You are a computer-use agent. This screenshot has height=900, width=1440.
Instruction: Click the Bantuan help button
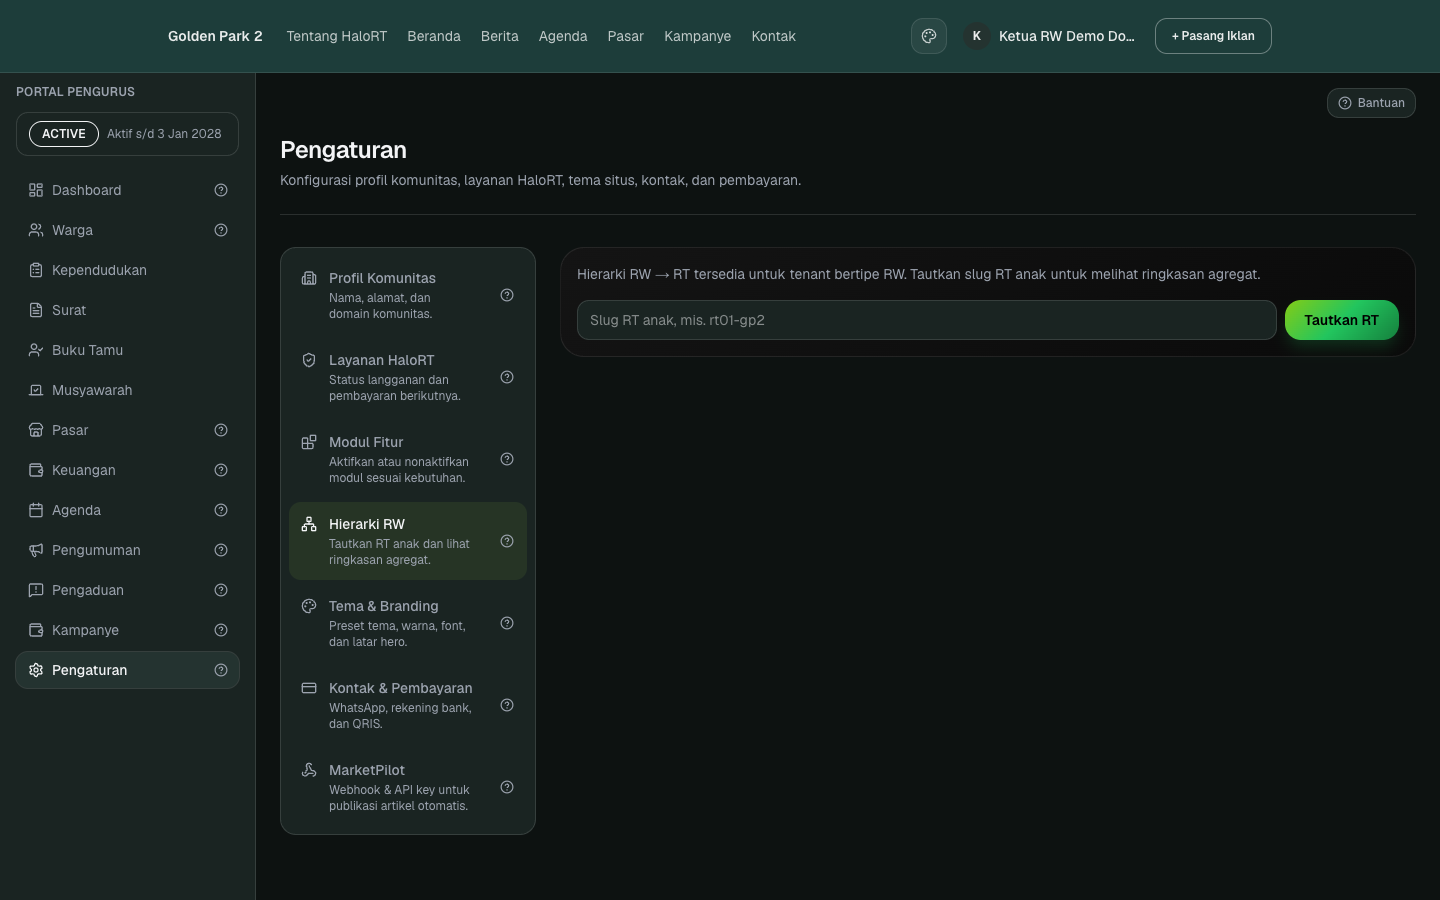(x=1371, y=103)
